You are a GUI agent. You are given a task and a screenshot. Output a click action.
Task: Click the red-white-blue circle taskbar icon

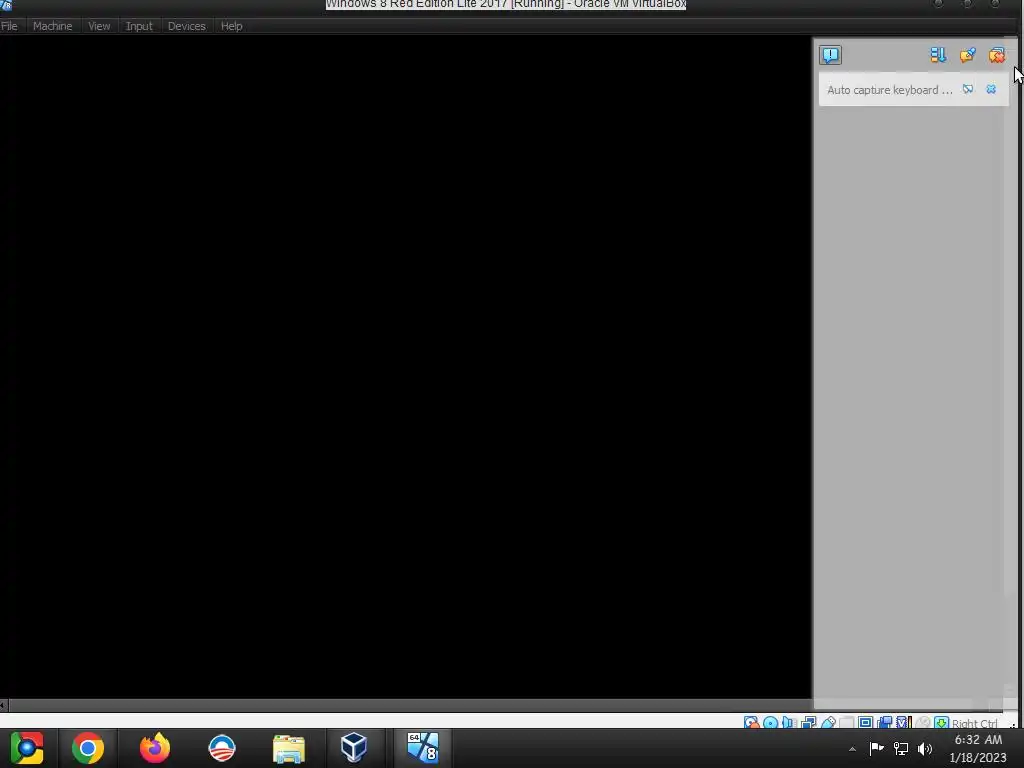(x=221, y=748)
